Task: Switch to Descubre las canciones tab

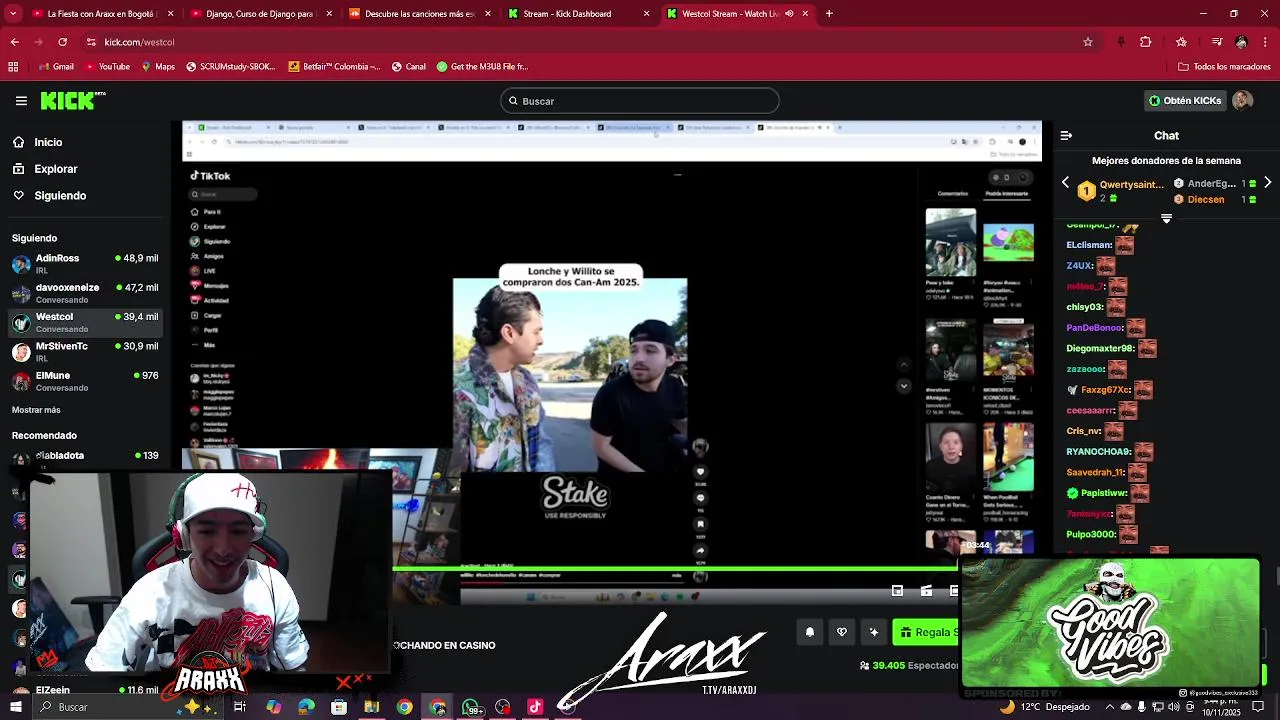Action: (419, 14)
